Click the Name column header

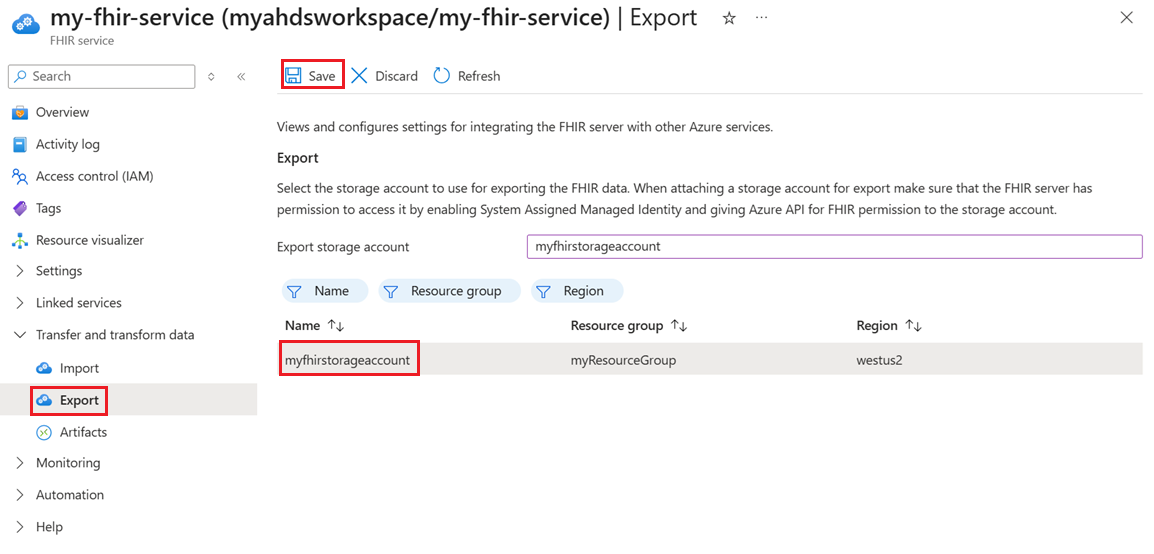[302, 325]
